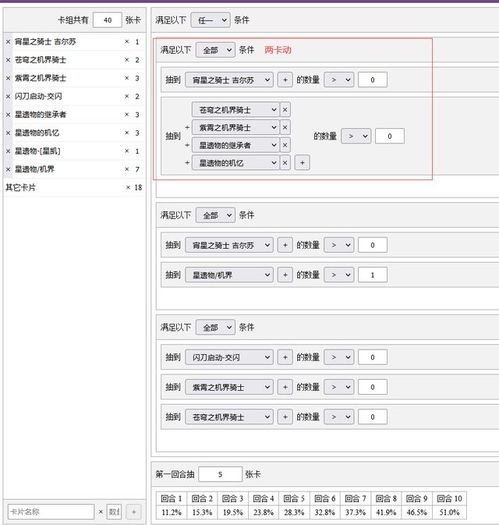The height and width of the screenshot is (525, 499).
Task: Click 星遗物-[星凯] name in deck list
Action: click(38, 151)
